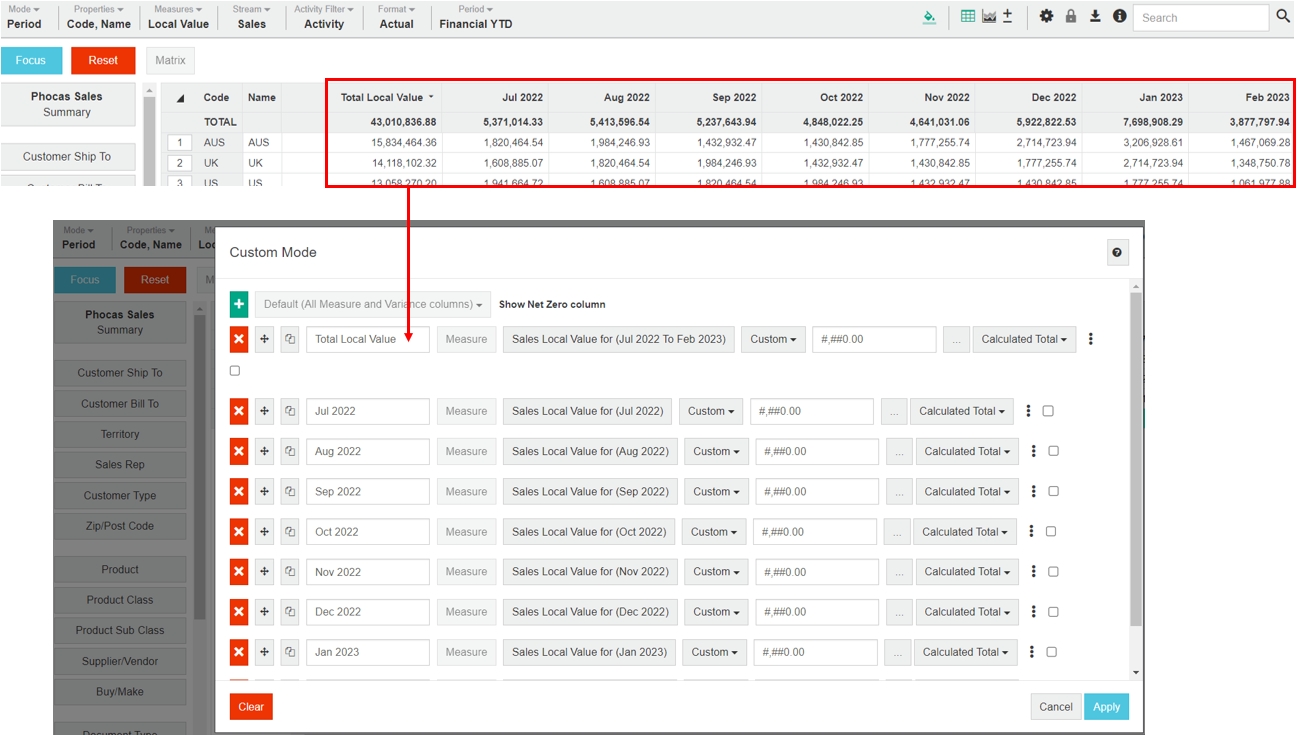Click the fill color bucket icon

[929, 17]
